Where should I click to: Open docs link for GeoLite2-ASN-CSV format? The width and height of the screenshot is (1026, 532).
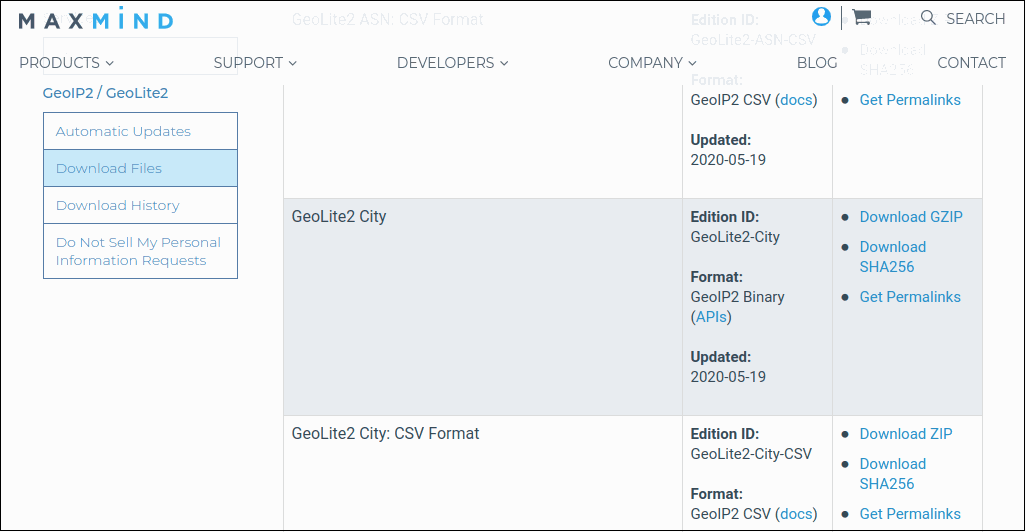point(796,100)
